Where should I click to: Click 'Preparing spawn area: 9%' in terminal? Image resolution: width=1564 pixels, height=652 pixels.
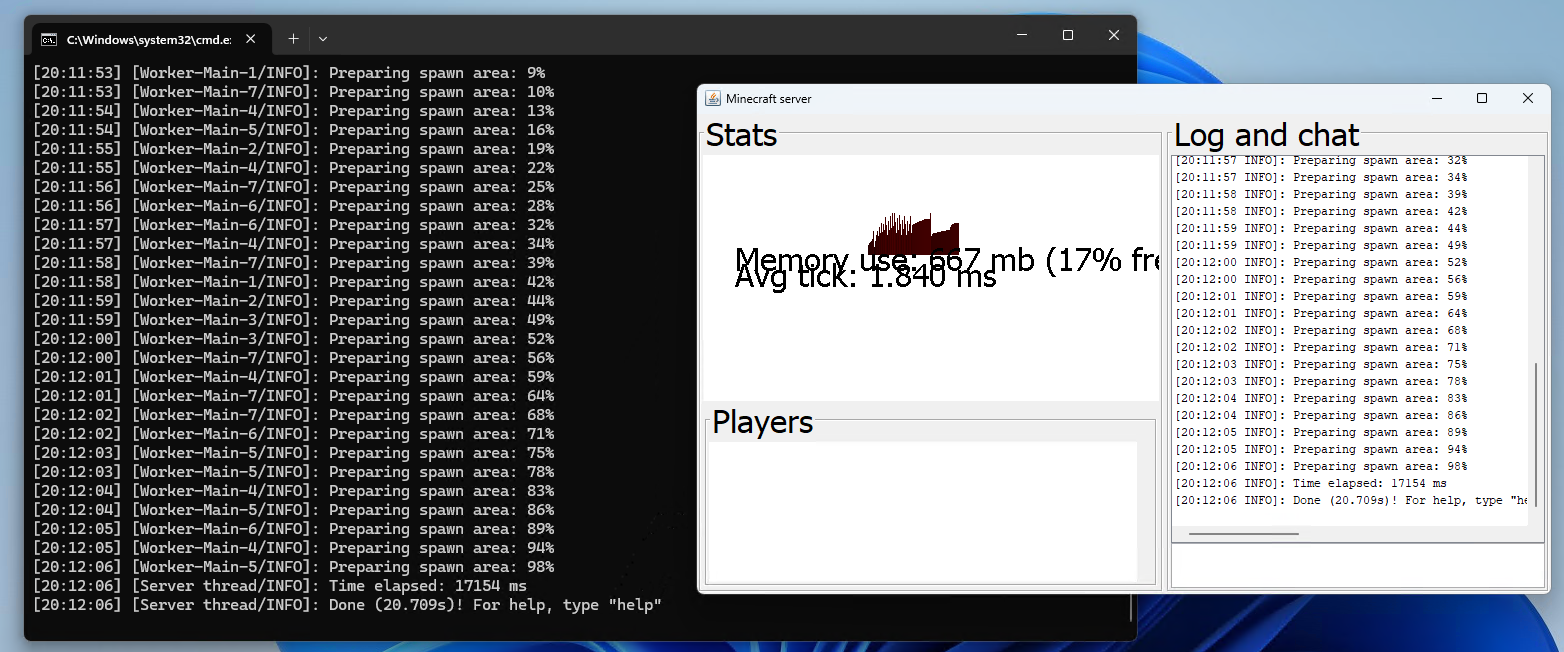[x=437, y=73]
